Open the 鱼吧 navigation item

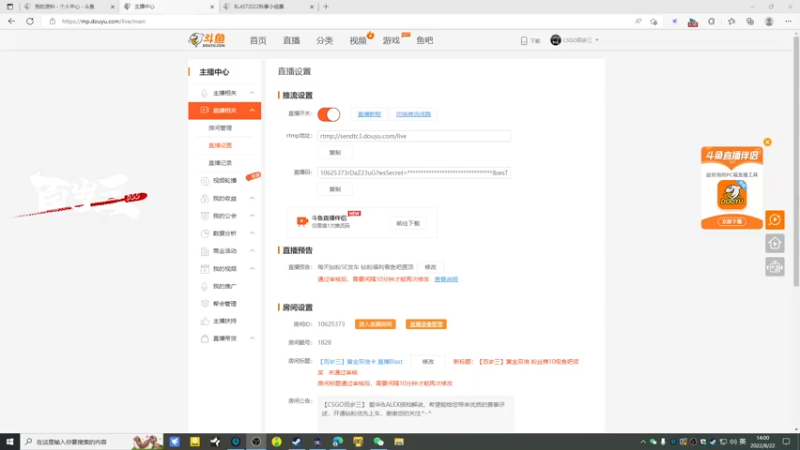(424, 40)
